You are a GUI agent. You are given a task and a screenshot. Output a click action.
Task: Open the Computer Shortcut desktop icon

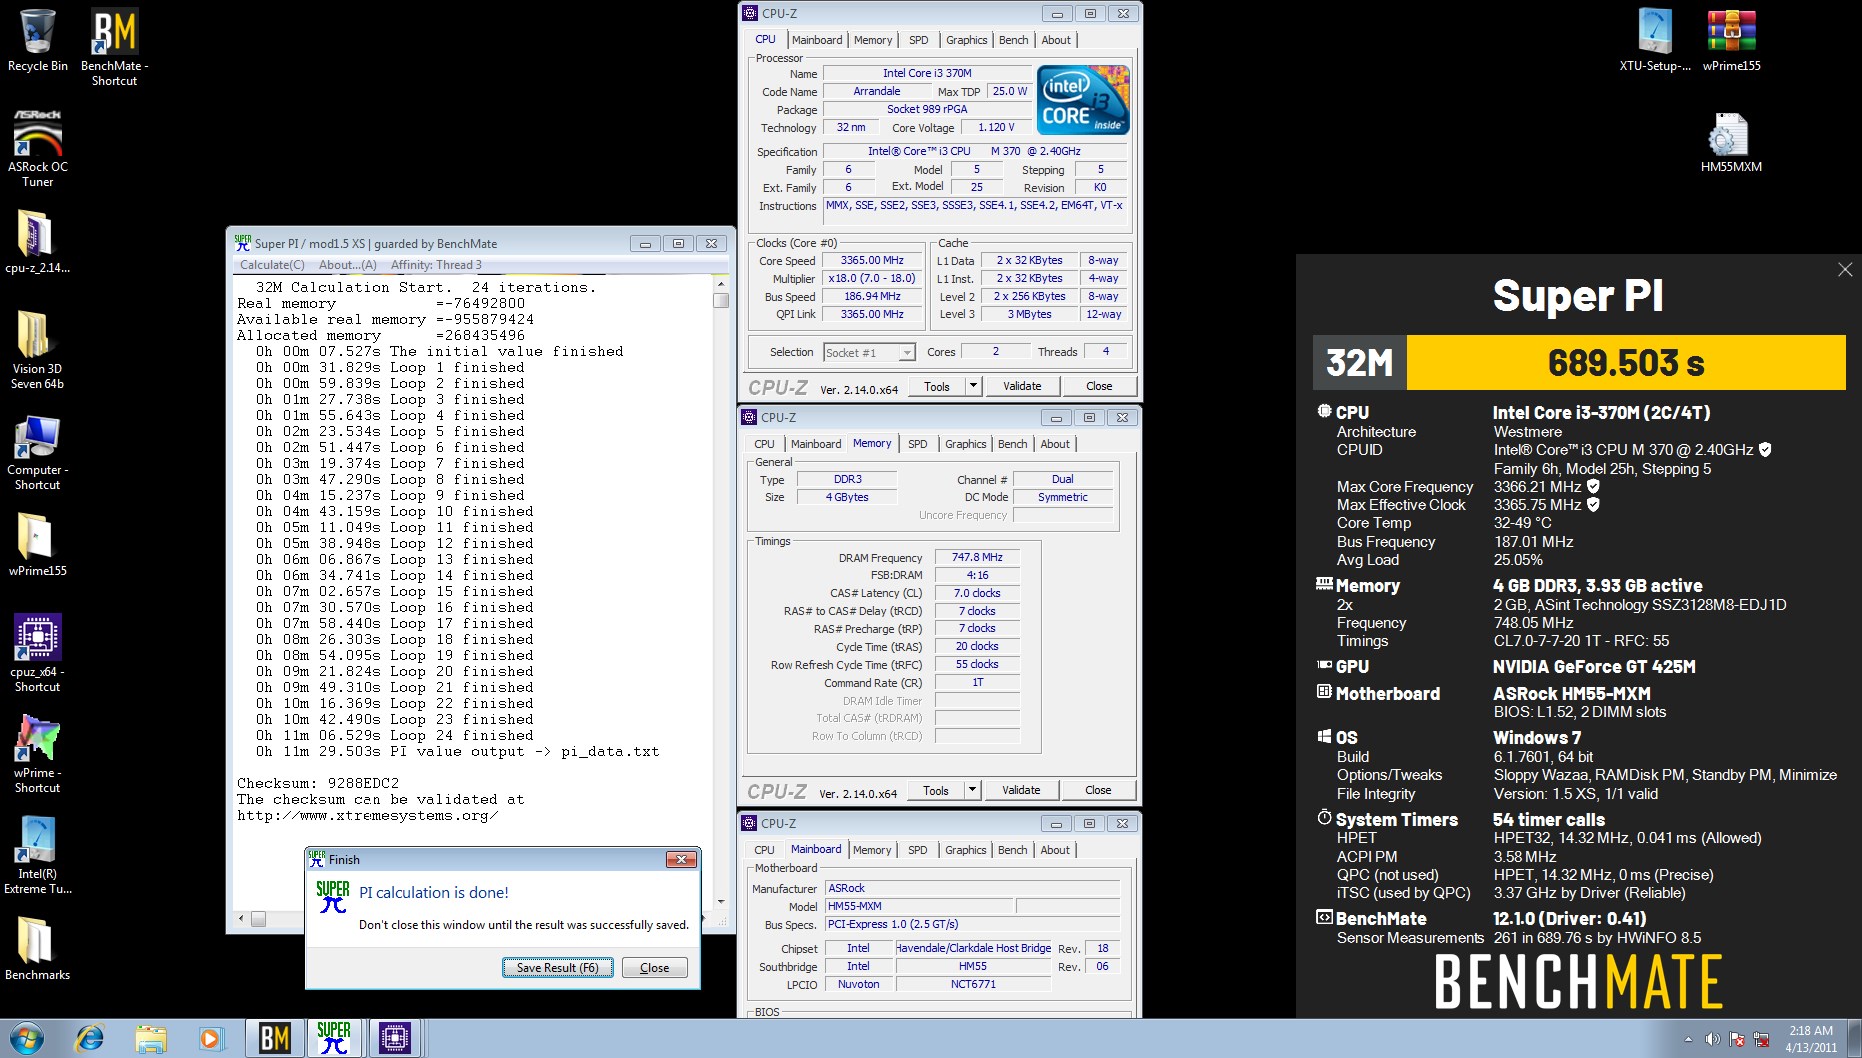coord(38,452)
